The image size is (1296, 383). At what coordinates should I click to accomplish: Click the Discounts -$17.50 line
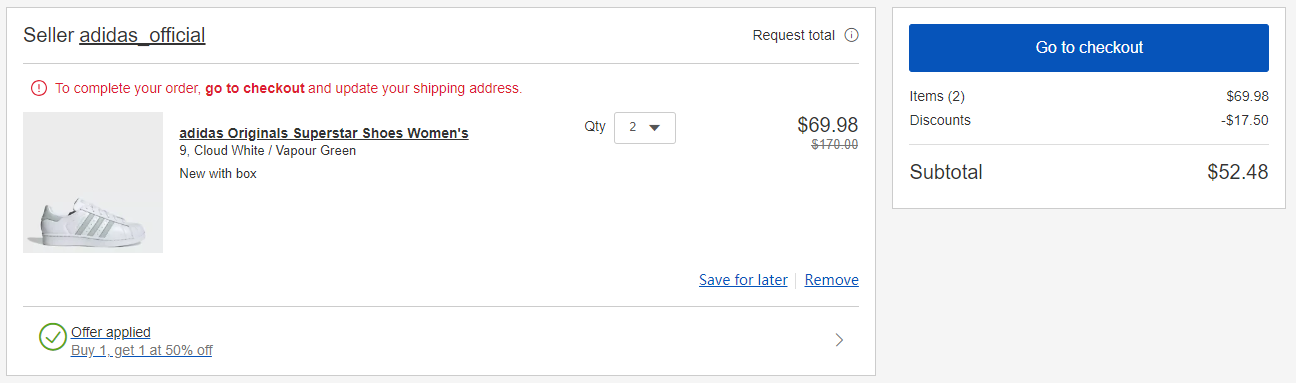pos(1089,120)
